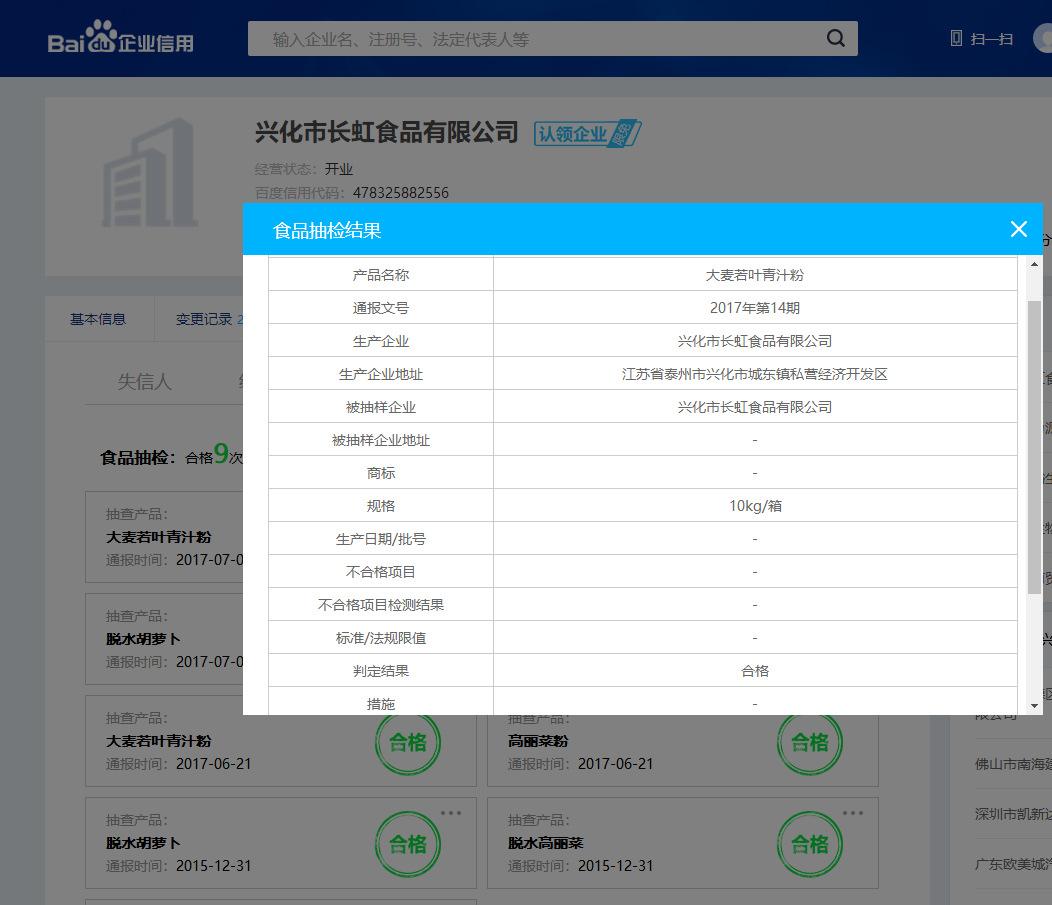Click the dialog's vertical scrollbar thumb
This screenshot has width=1052, height=905.
click(1034, 445)
